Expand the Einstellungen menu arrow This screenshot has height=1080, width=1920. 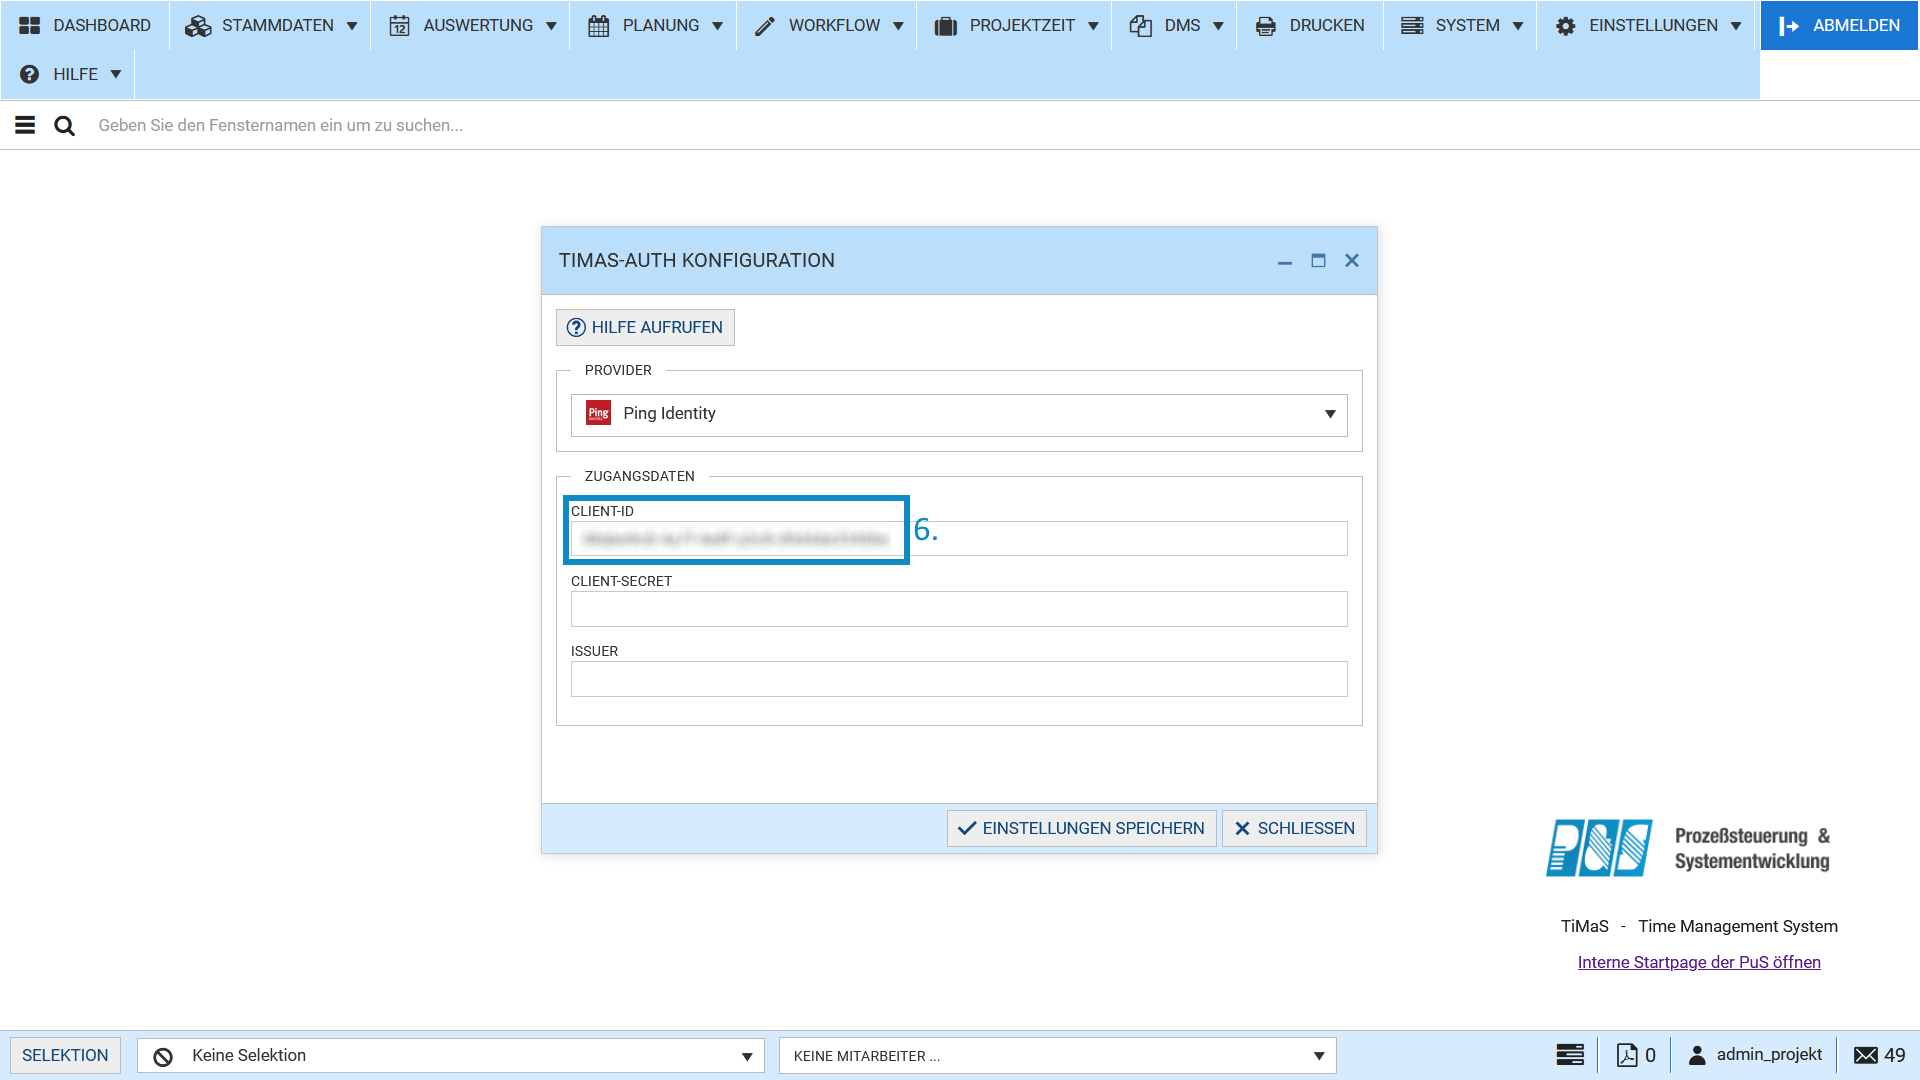(x=1736, y=26)
